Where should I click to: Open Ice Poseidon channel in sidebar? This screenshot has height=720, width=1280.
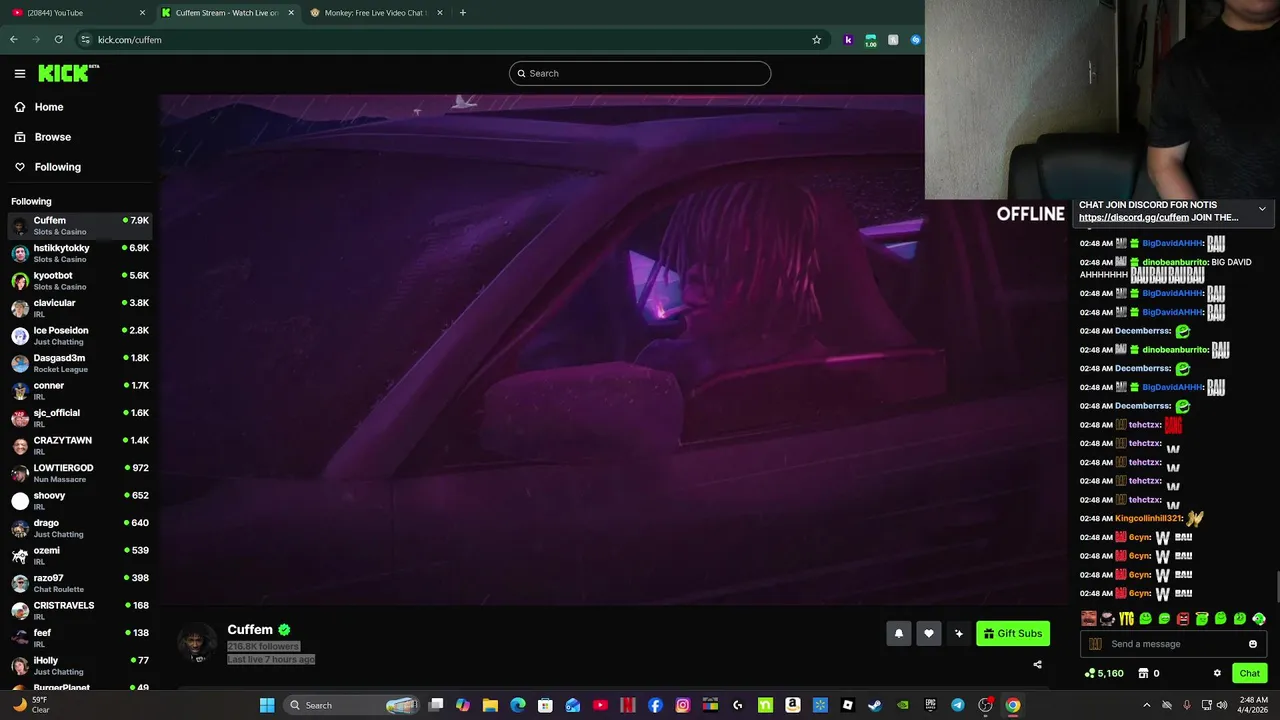(80, 335)
